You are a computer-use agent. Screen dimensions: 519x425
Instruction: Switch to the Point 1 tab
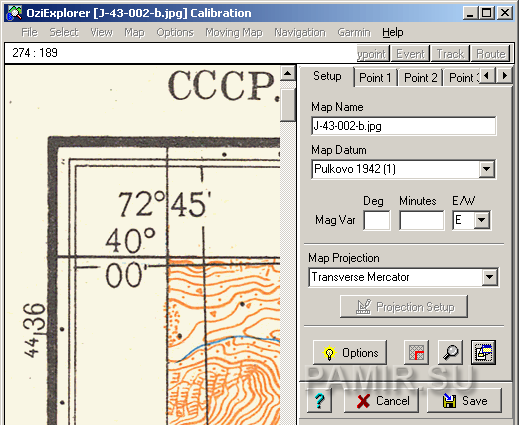tap(375, 78)
